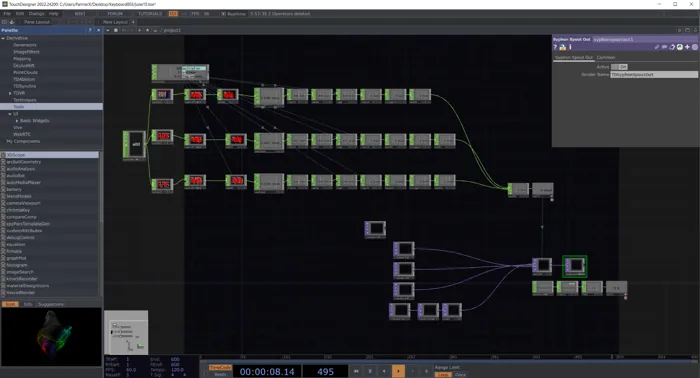Click the tag icon in parameter panel
This screenshot has width=700, height=378.
point(672,47)
